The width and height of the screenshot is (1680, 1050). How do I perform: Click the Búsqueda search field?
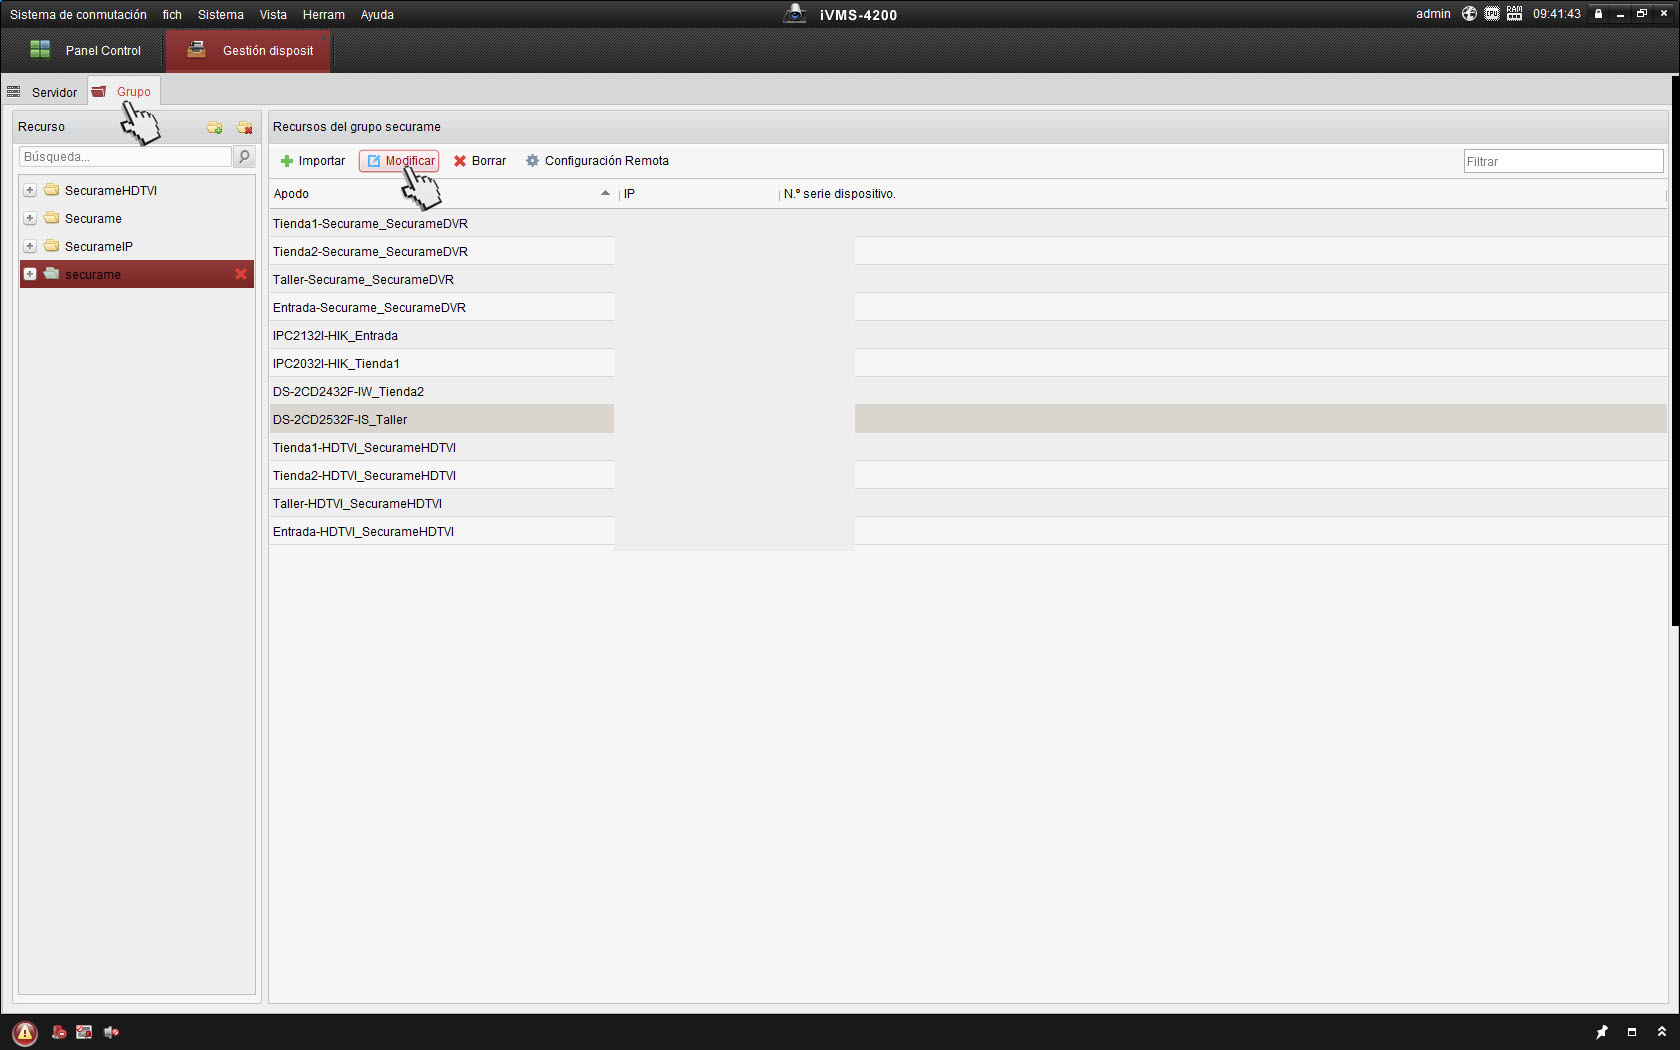coord(126,157)
